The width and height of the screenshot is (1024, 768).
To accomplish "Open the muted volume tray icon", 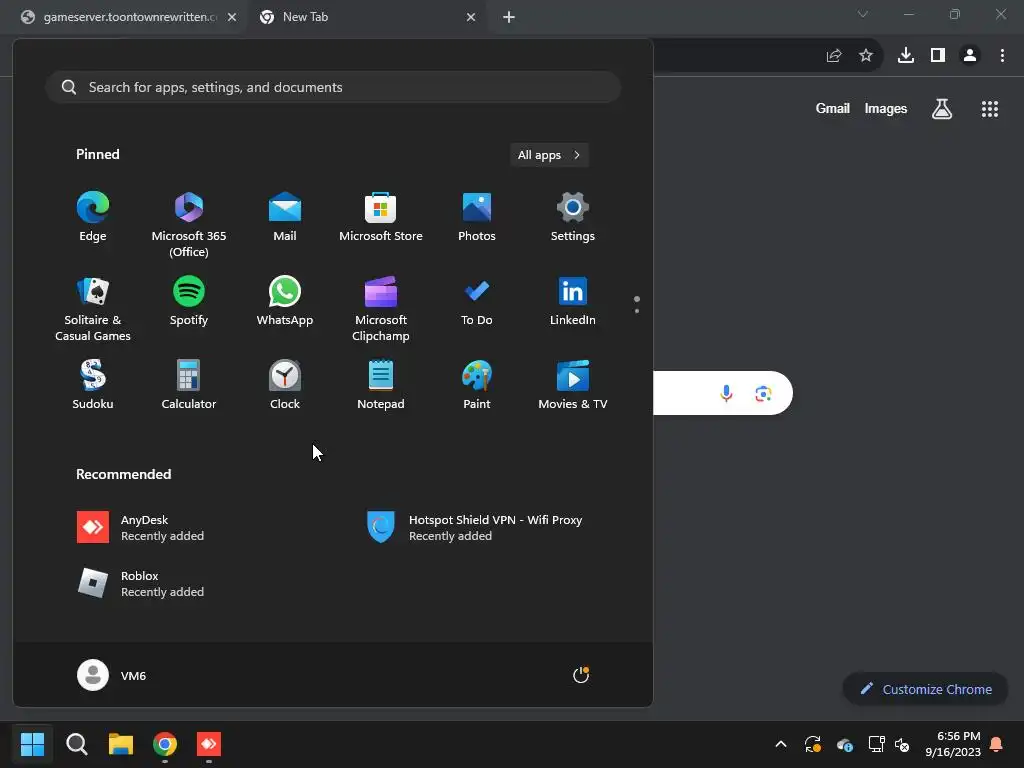I will click(902, 744).
